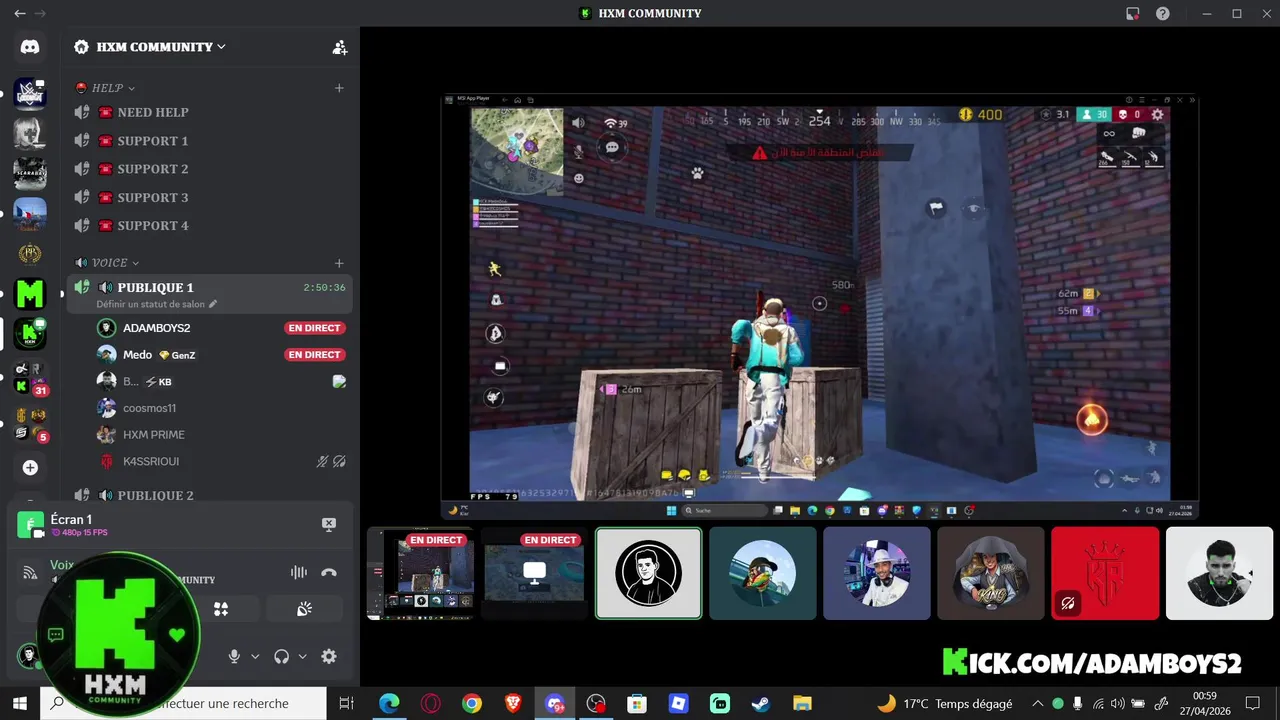Show hidden system tray icons
Image resolution: width=1280 pixels, height=720 pixels.
coord(1037,704)
